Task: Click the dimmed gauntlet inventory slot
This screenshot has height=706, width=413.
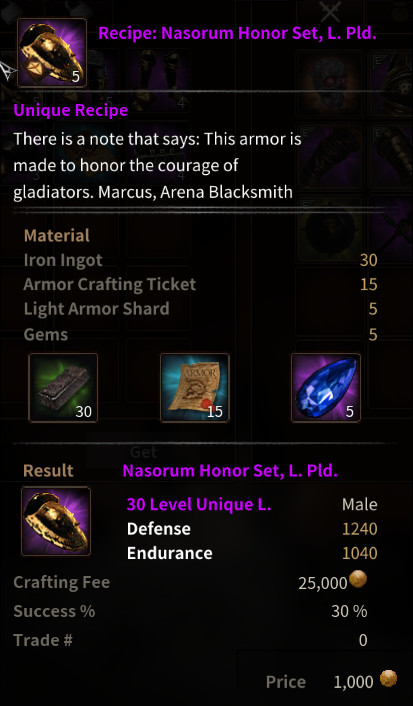Action: 331,155
